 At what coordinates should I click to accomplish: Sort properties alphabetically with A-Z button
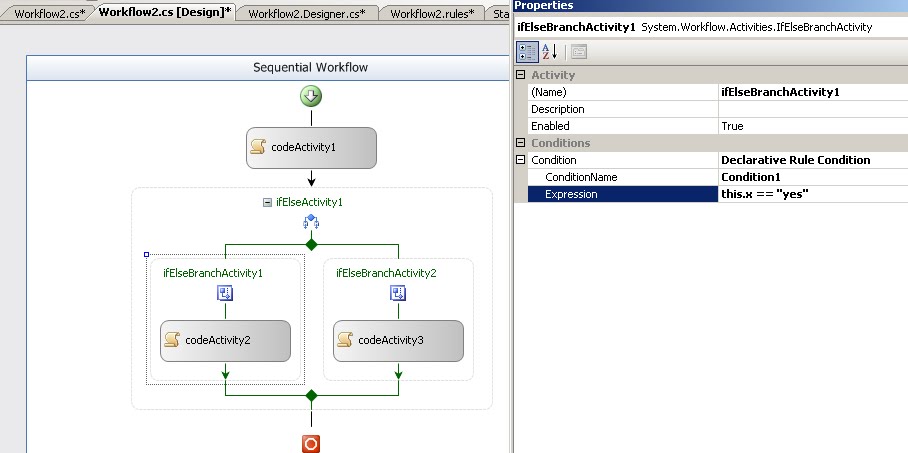[x=550, y=52]
